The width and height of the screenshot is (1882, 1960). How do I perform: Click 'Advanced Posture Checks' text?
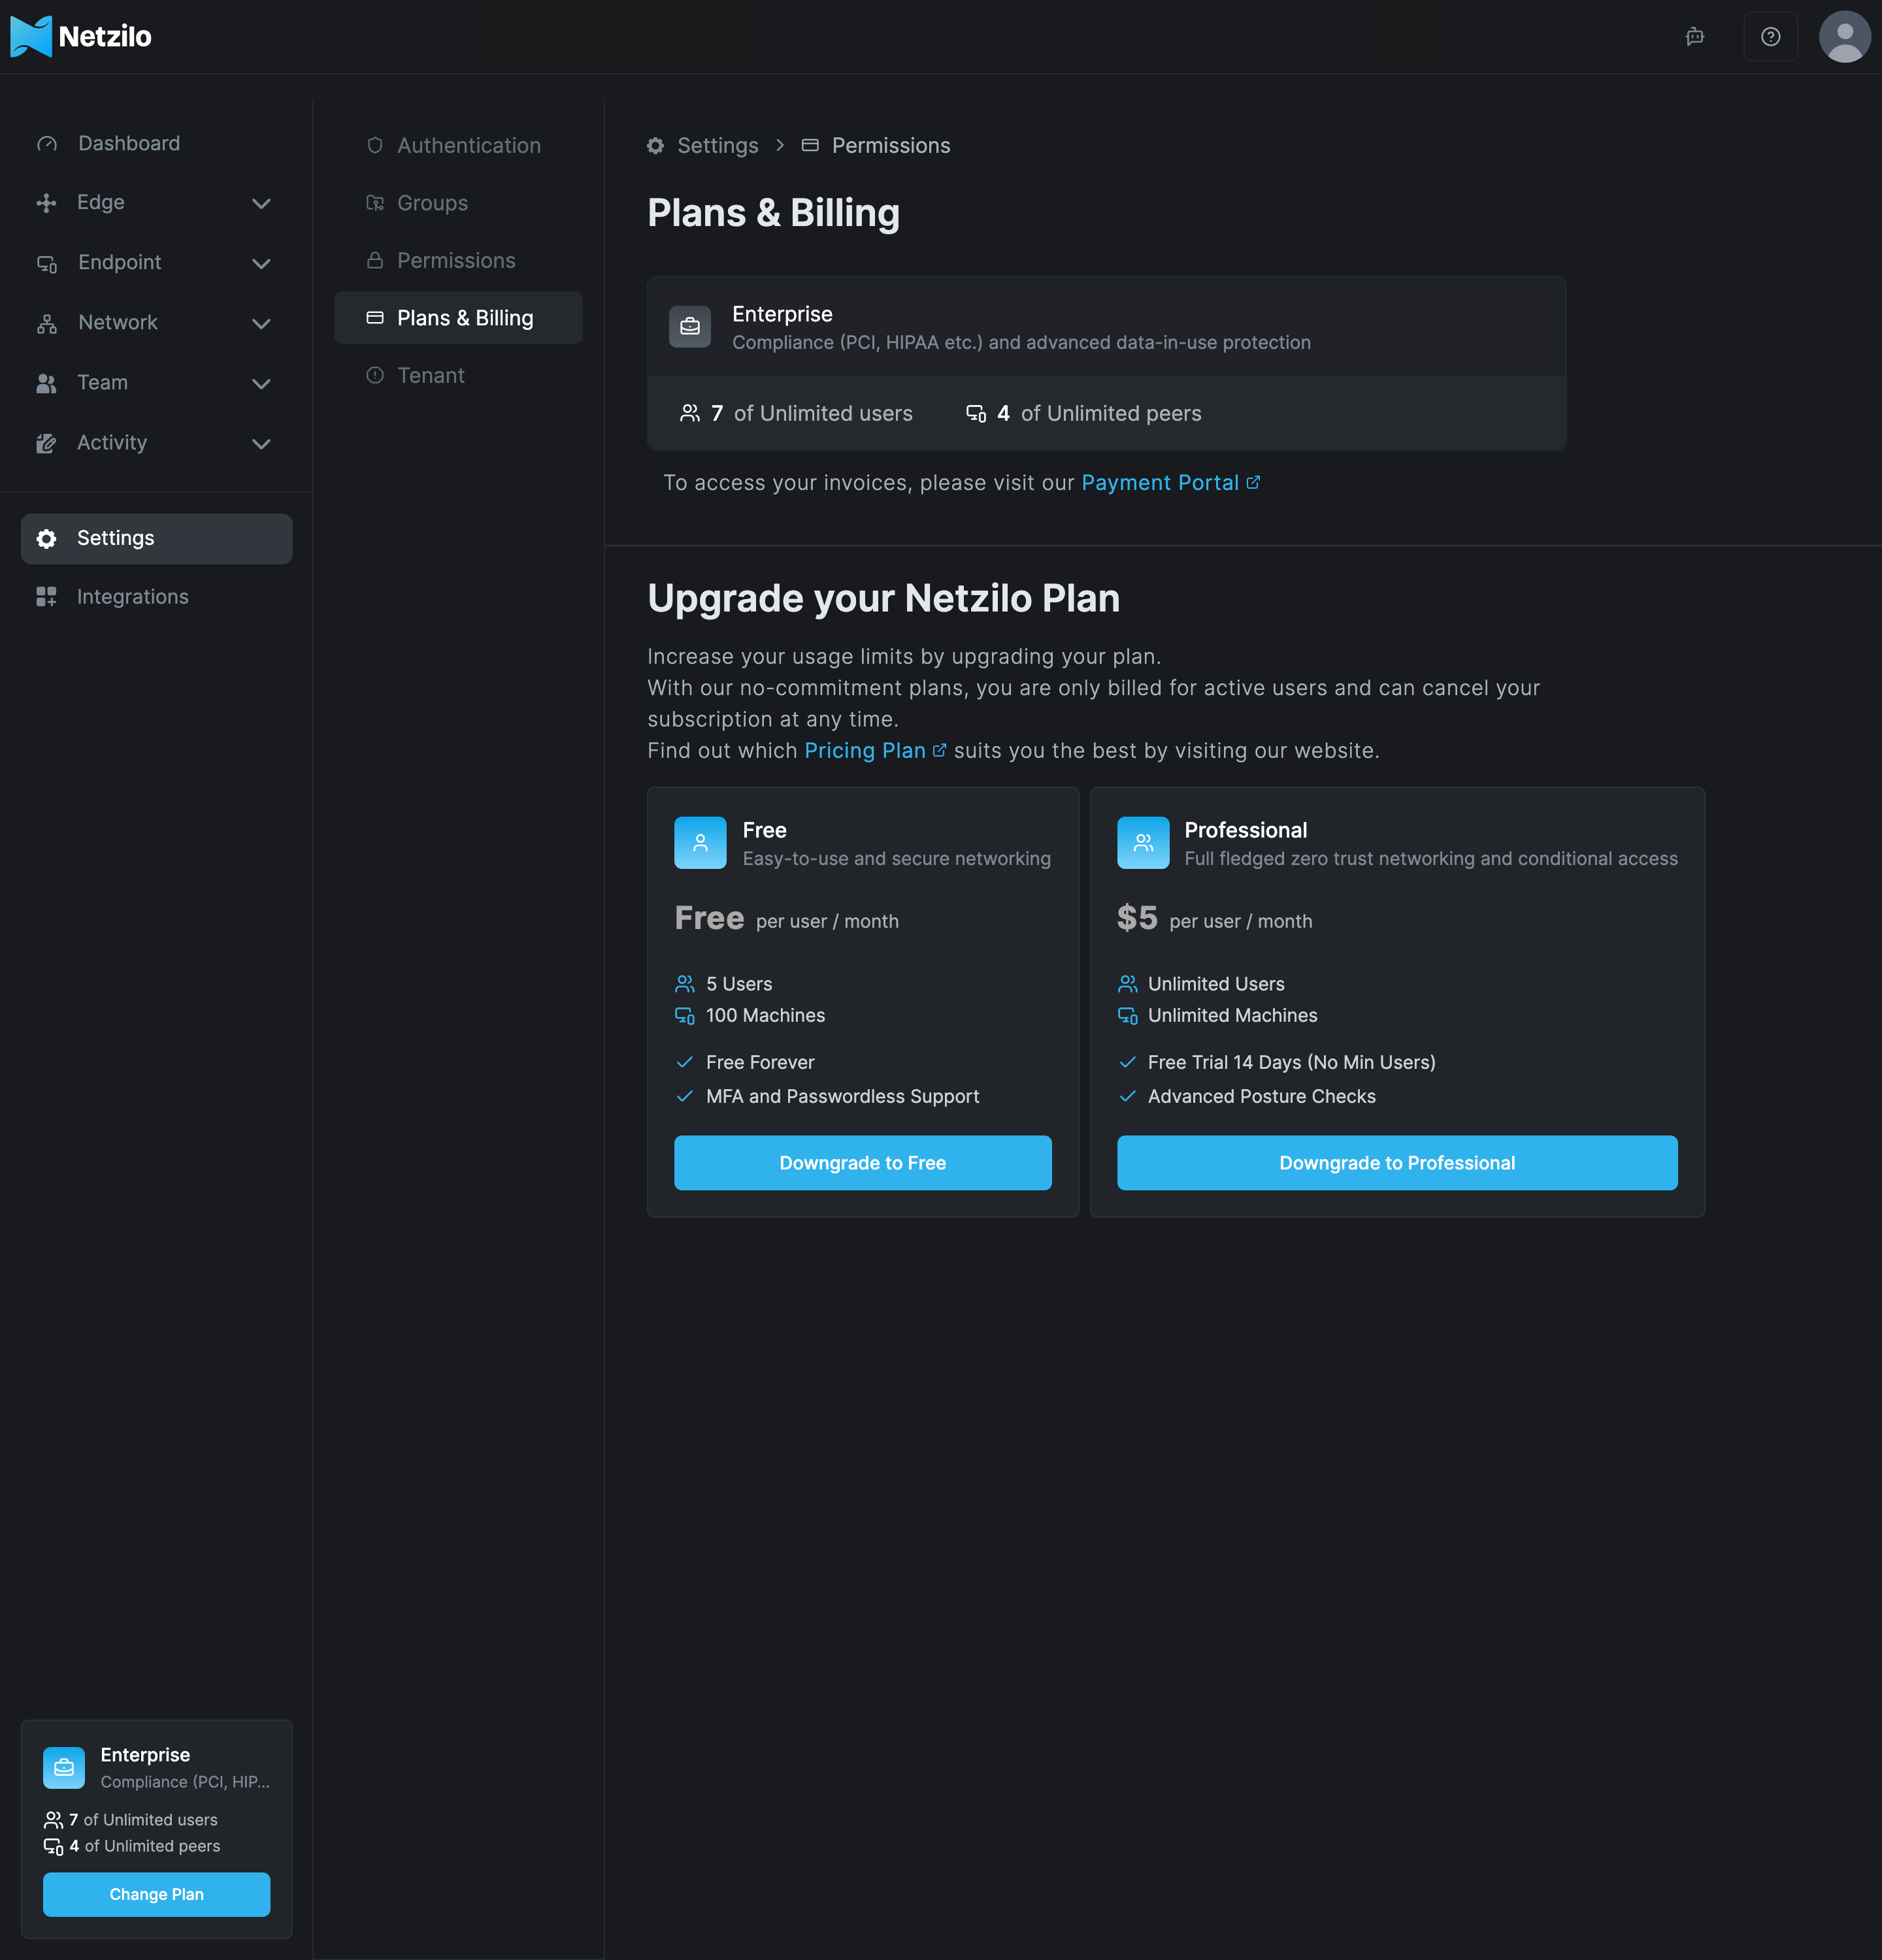1261,1097
